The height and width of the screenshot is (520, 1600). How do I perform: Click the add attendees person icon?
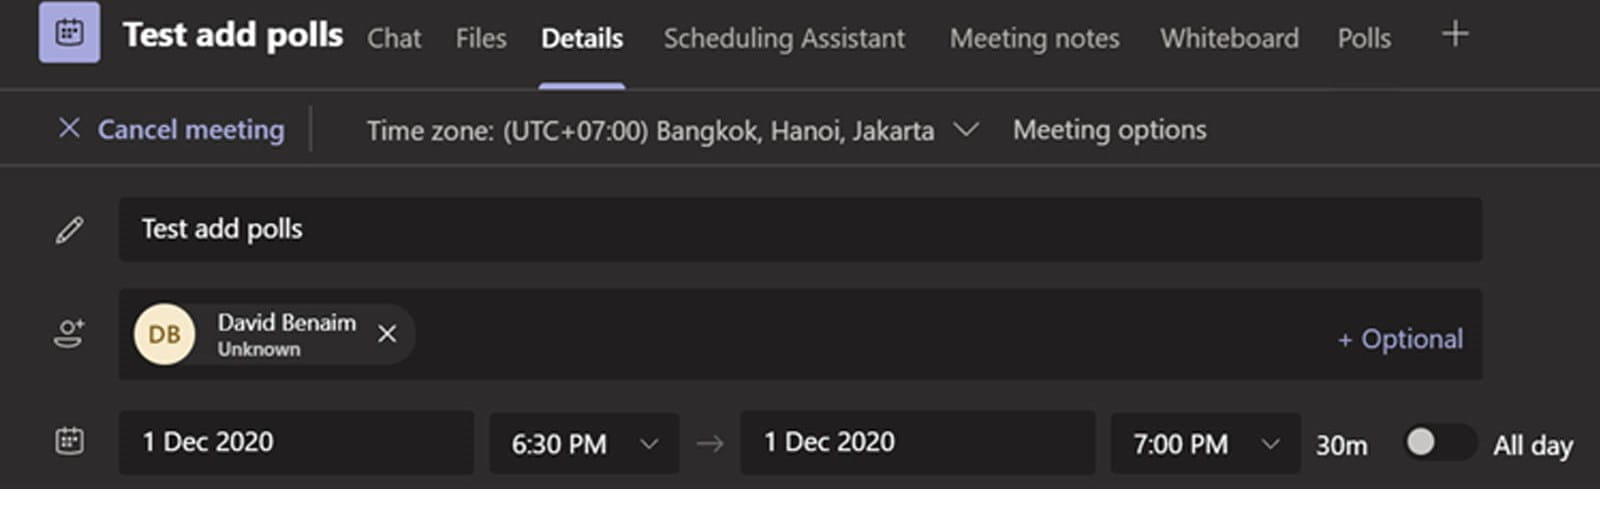pos(69,334)
